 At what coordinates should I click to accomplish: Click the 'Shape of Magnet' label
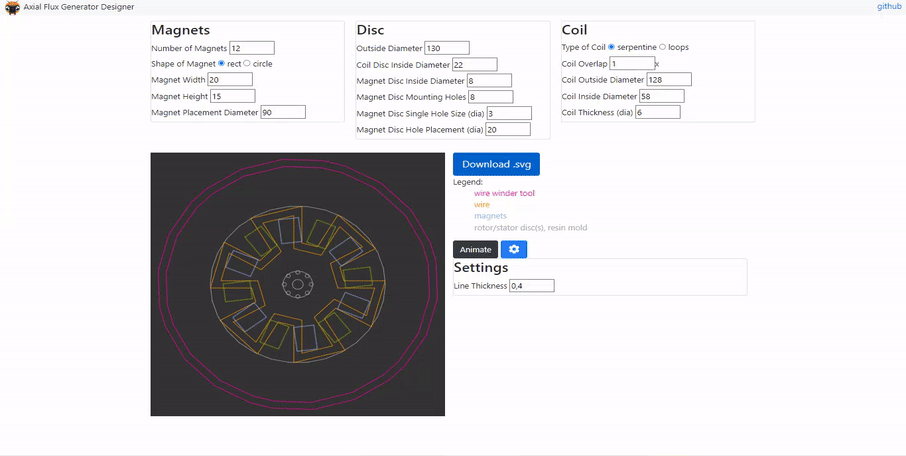tap(183, 64)
